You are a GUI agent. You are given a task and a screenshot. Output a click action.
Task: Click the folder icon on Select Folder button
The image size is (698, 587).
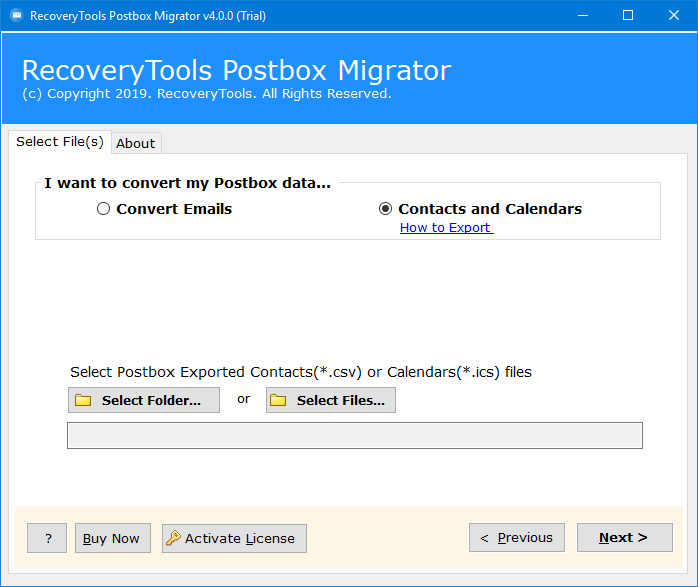tap(83, 400)
